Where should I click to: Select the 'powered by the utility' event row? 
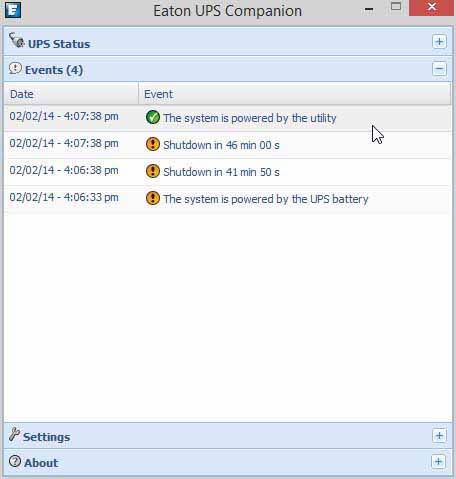point(228,118)
